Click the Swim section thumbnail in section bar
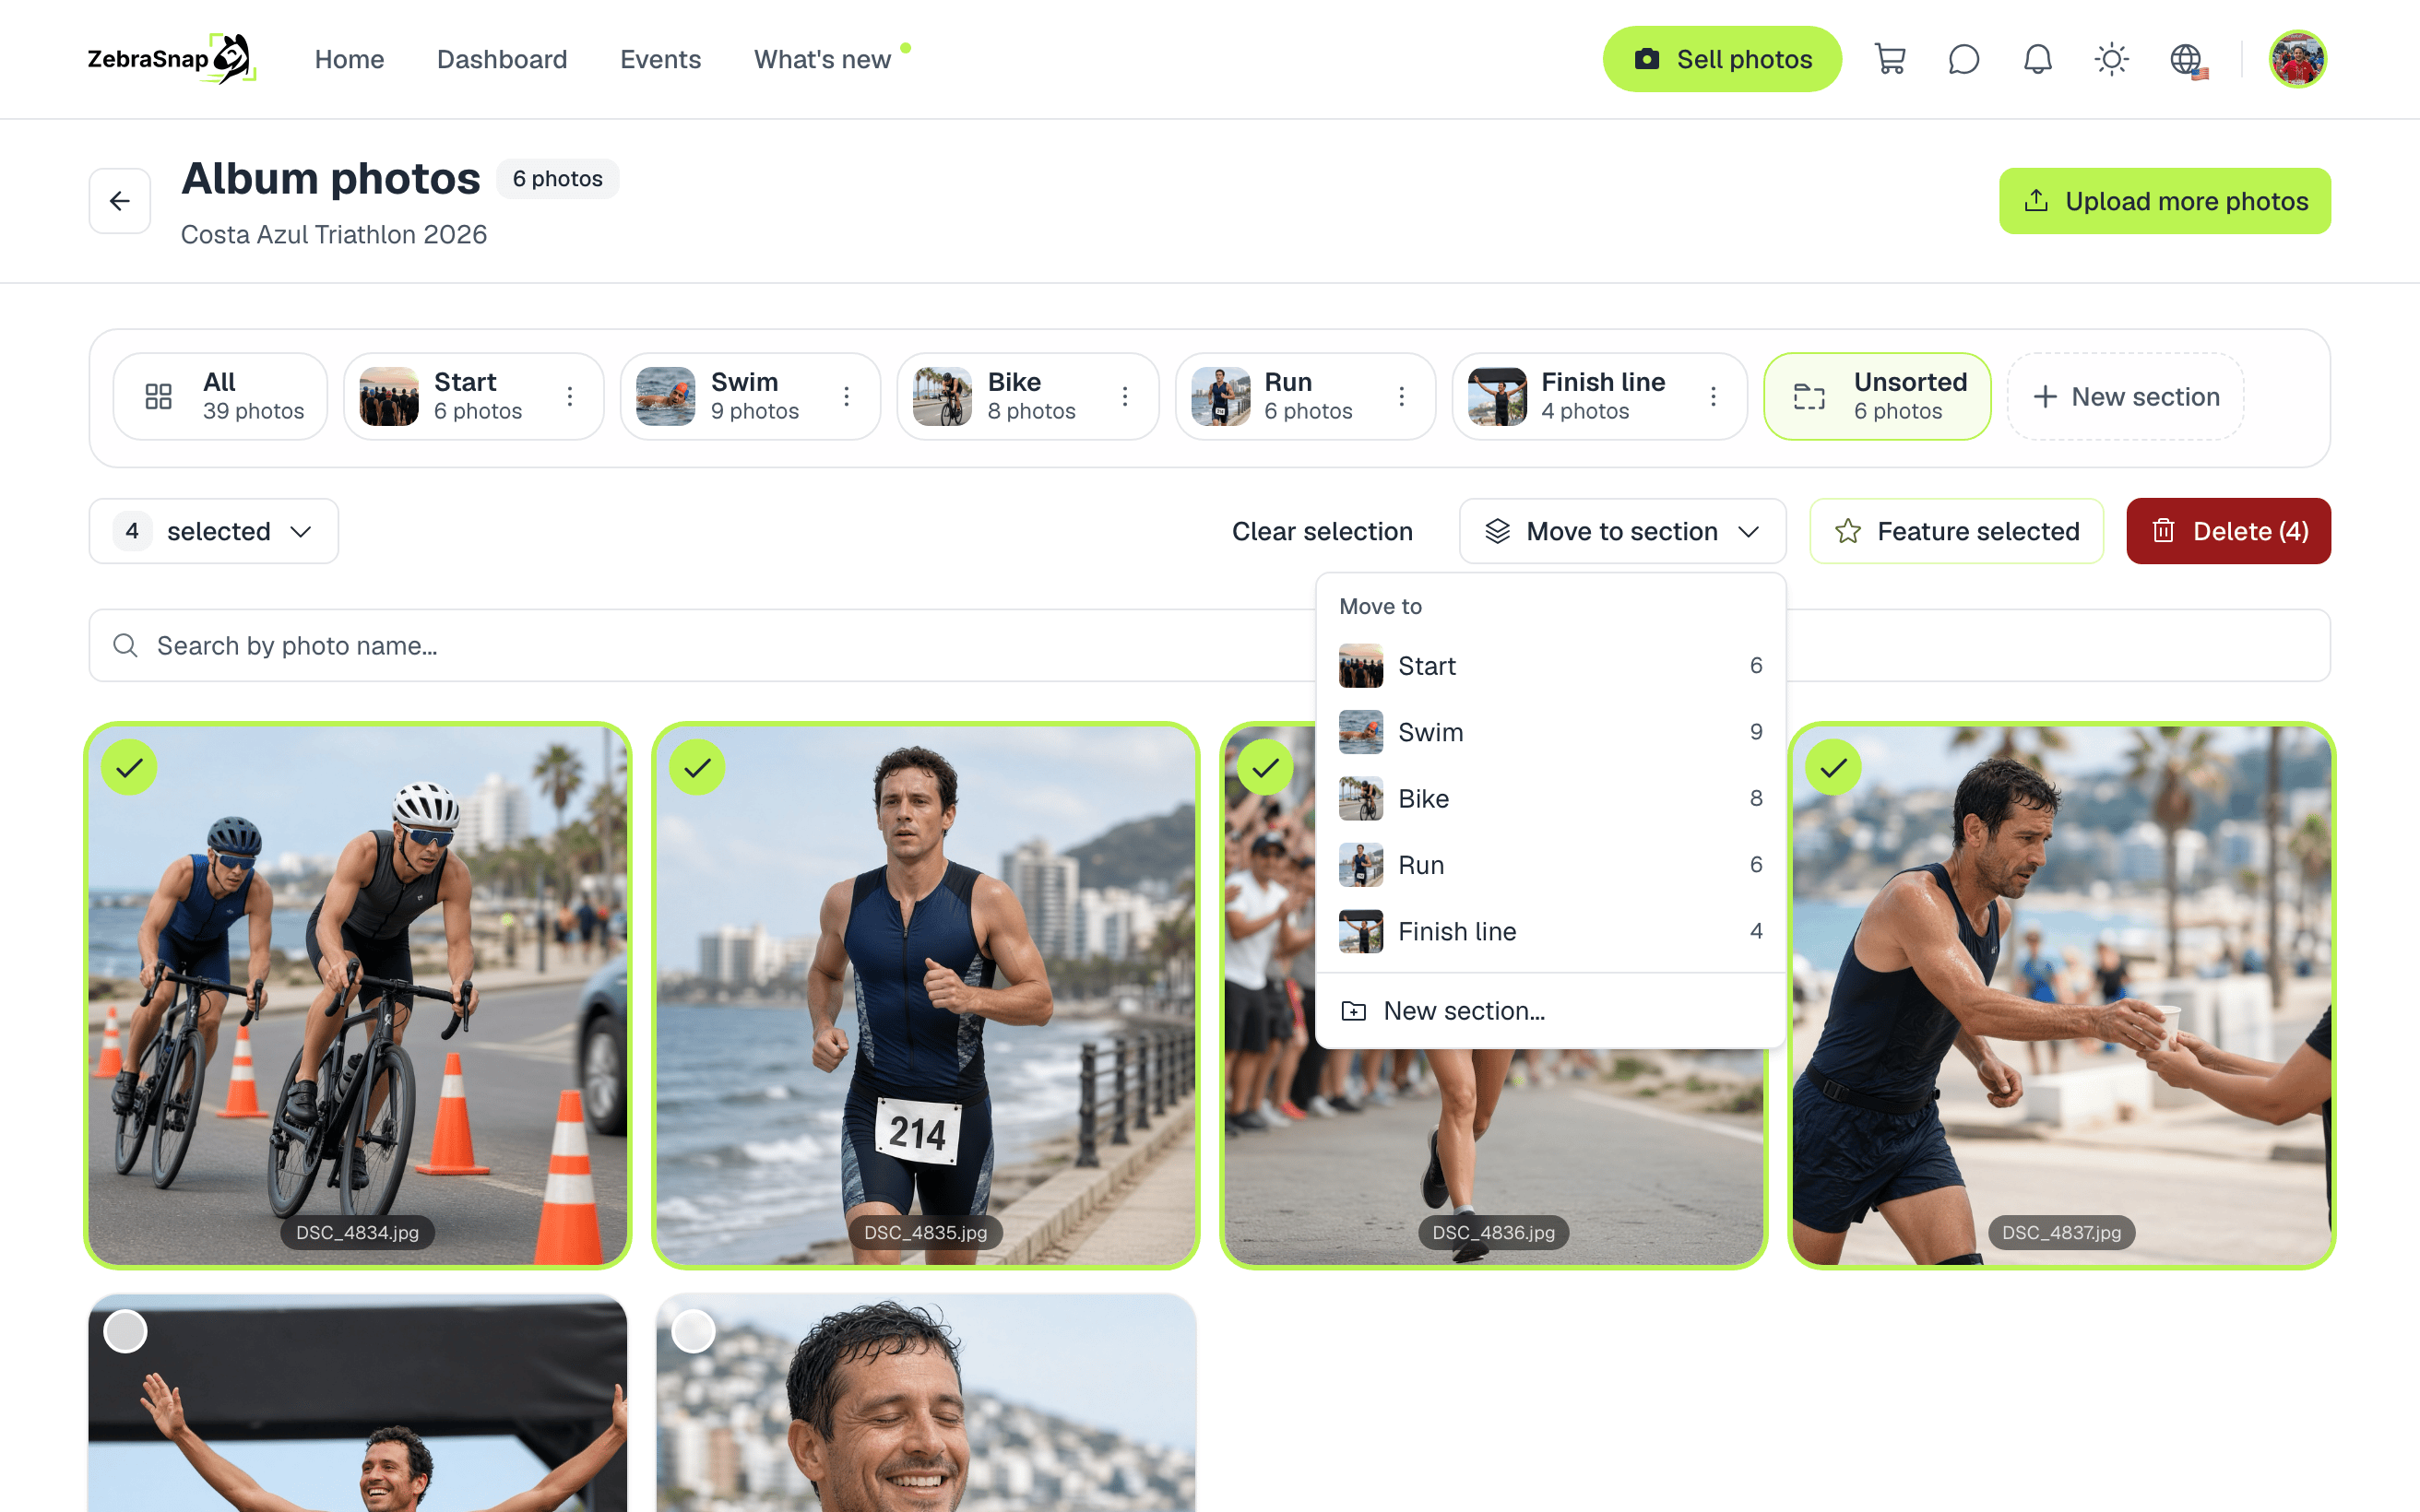The width and height of the screenshot is (2420, 1512). point(666,396)
